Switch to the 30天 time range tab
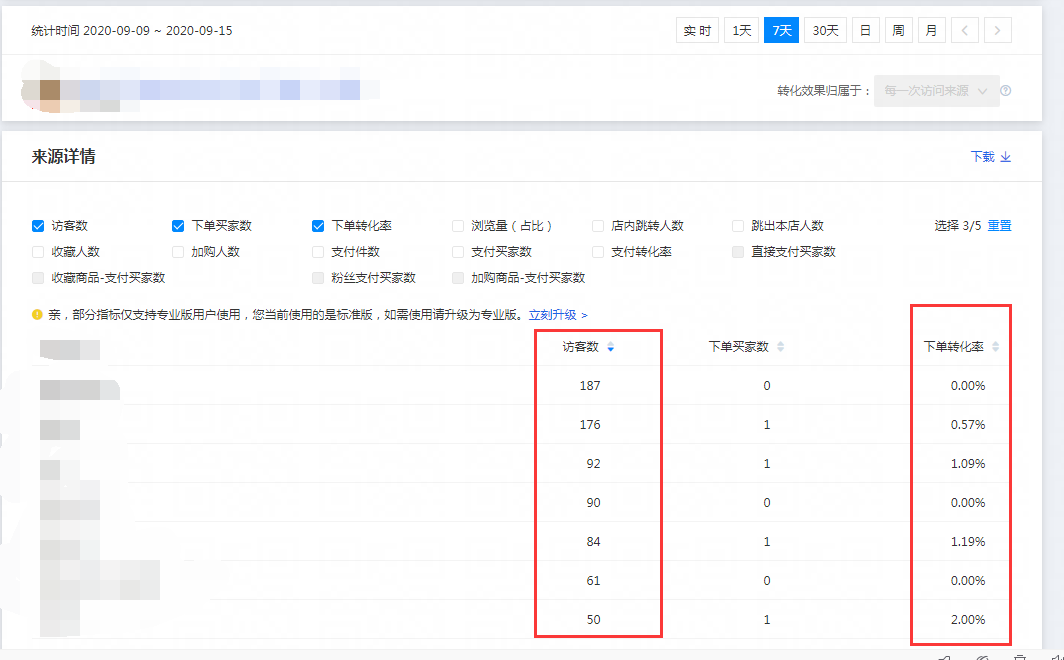Screen dimensions: 1064x660 point(825,31)
